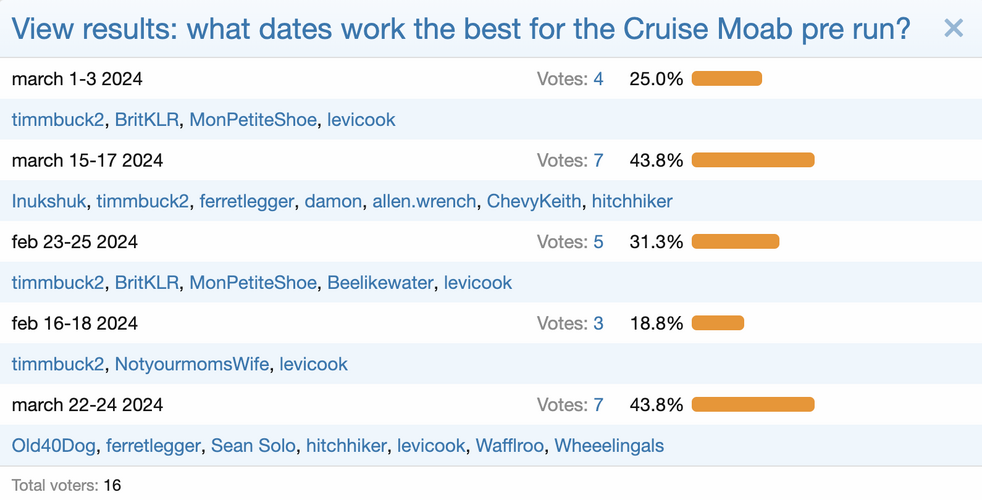Click the feb 16-18 orange result bar
This screenshot has height=500, width=982.
pos(718,323)
